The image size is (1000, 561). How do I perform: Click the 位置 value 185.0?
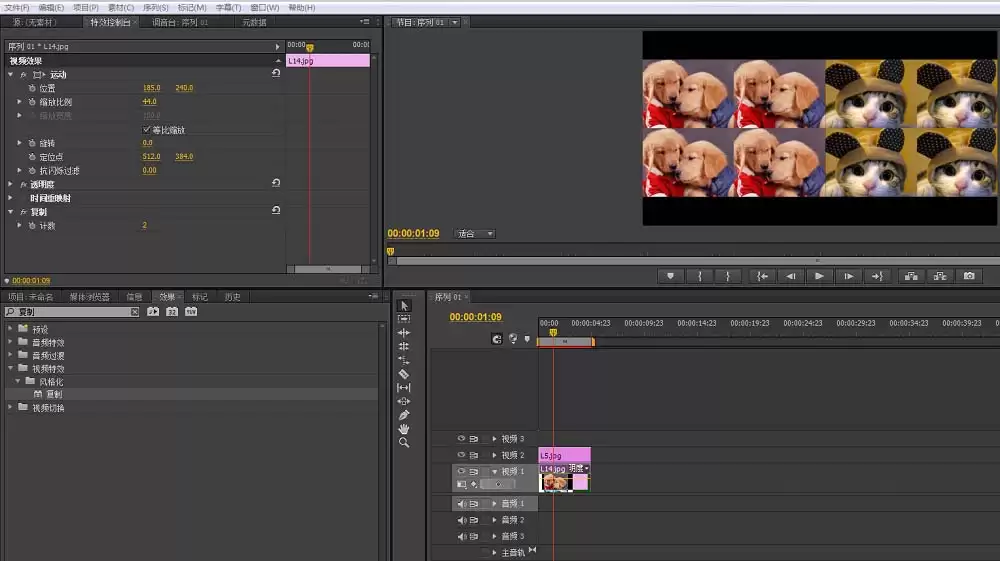[152, 88]
